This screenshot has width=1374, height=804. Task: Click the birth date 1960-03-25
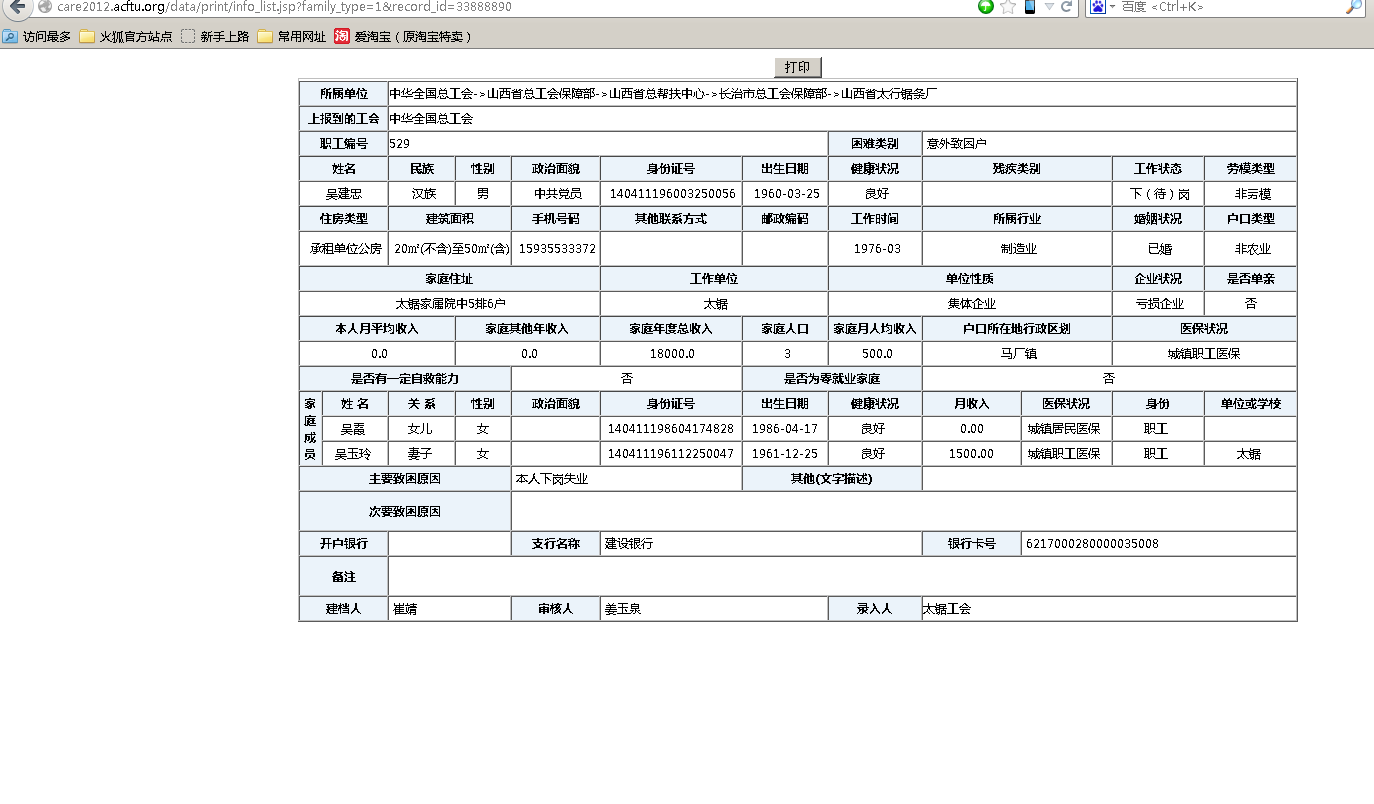point(785,194)
